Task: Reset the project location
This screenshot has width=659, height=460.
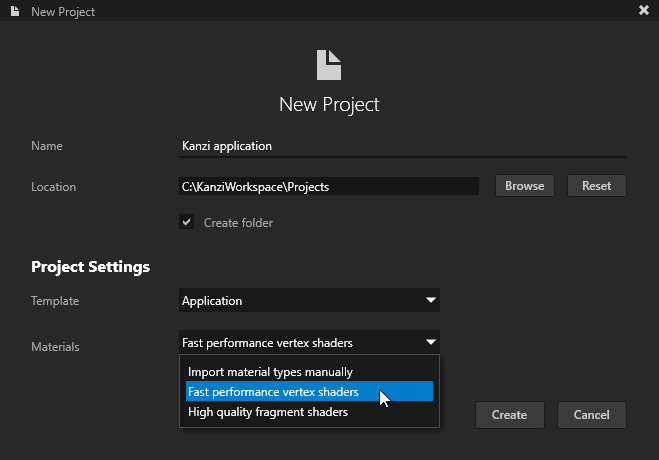Action: (x=596, y=186)
